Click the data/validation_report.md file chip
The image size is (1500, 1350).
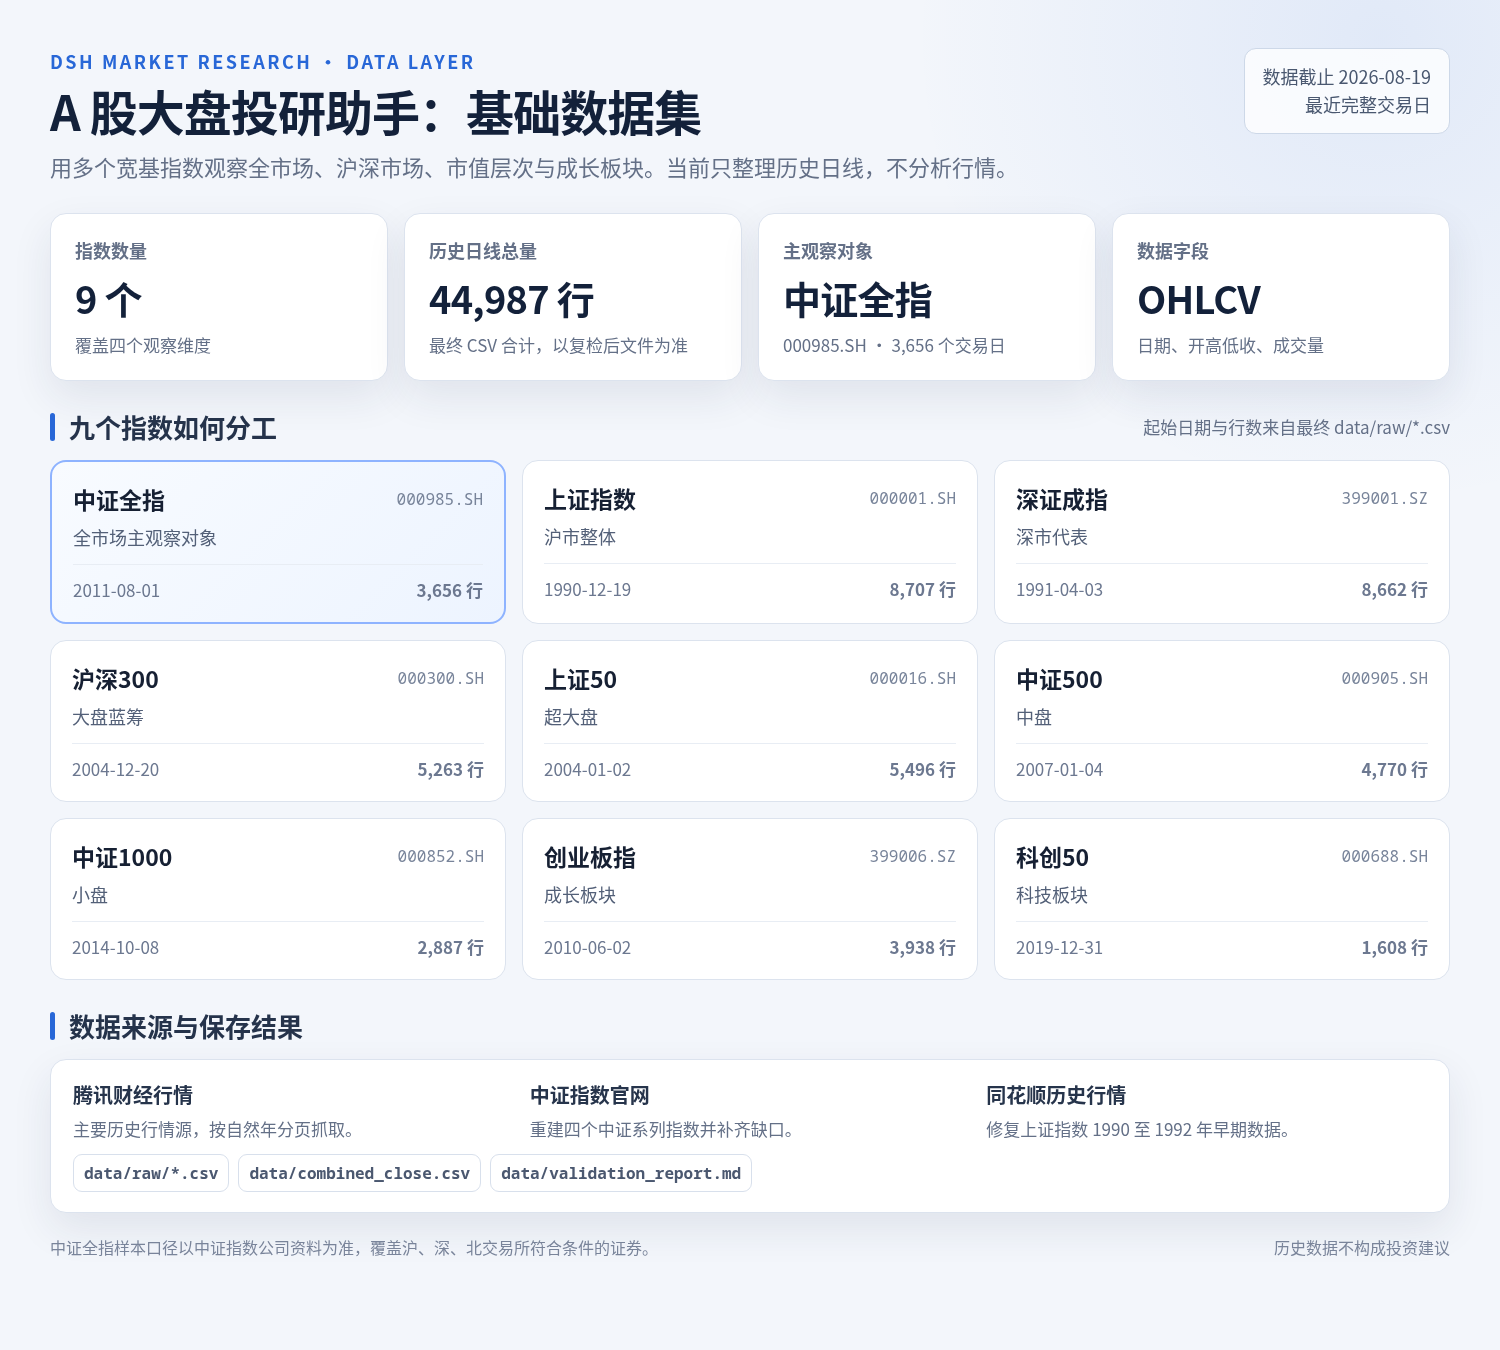(621, 1173)
